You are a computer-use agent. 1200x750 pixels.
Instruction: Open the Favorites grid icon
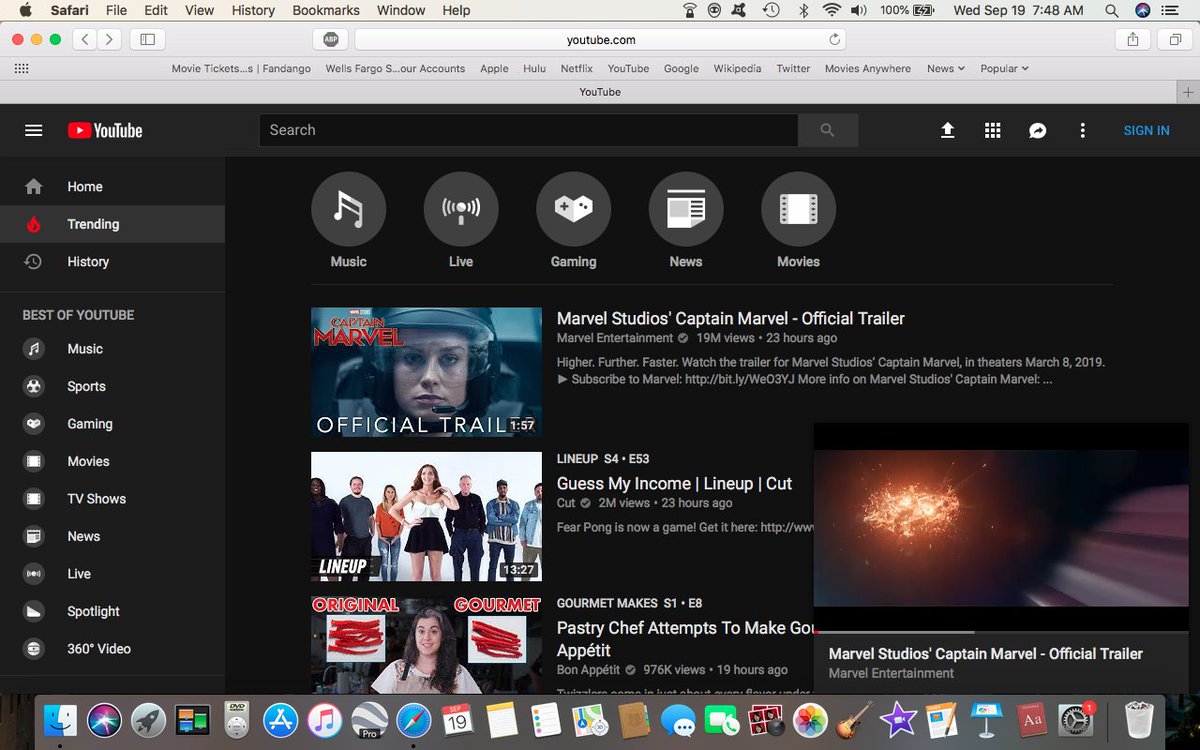click(21, 69)
